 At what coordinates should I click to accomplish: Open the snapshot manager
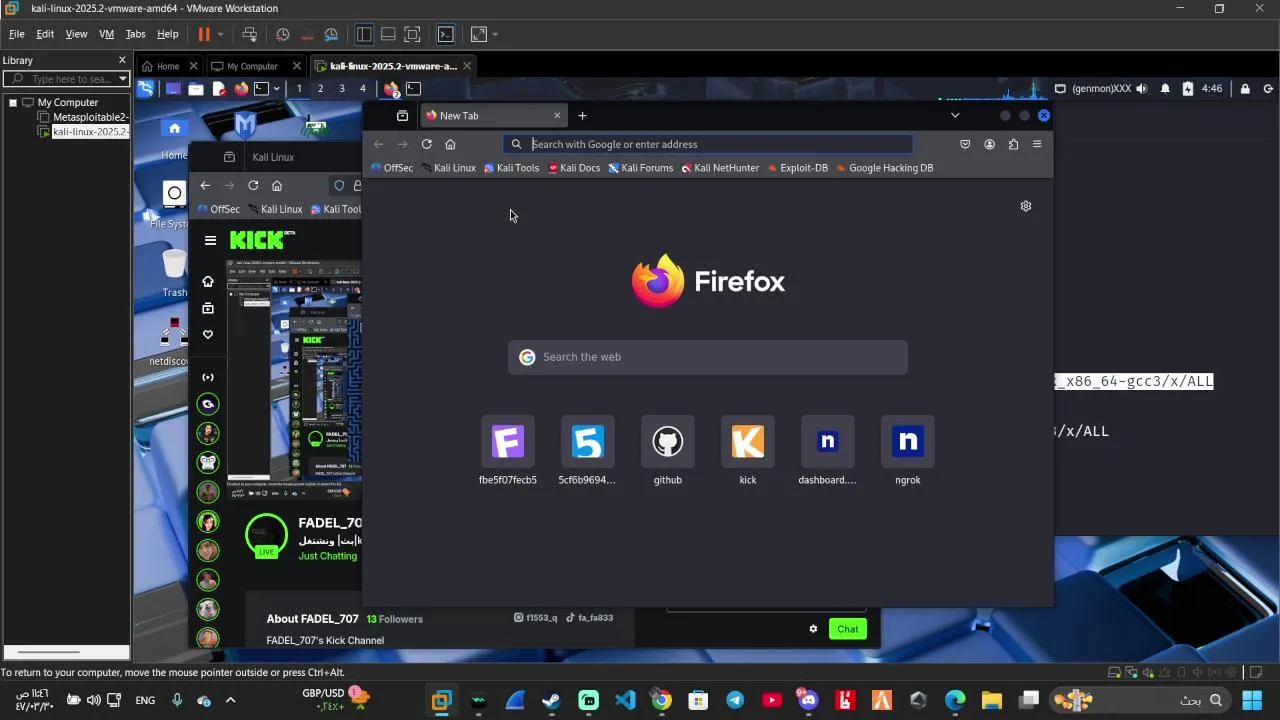331,34
